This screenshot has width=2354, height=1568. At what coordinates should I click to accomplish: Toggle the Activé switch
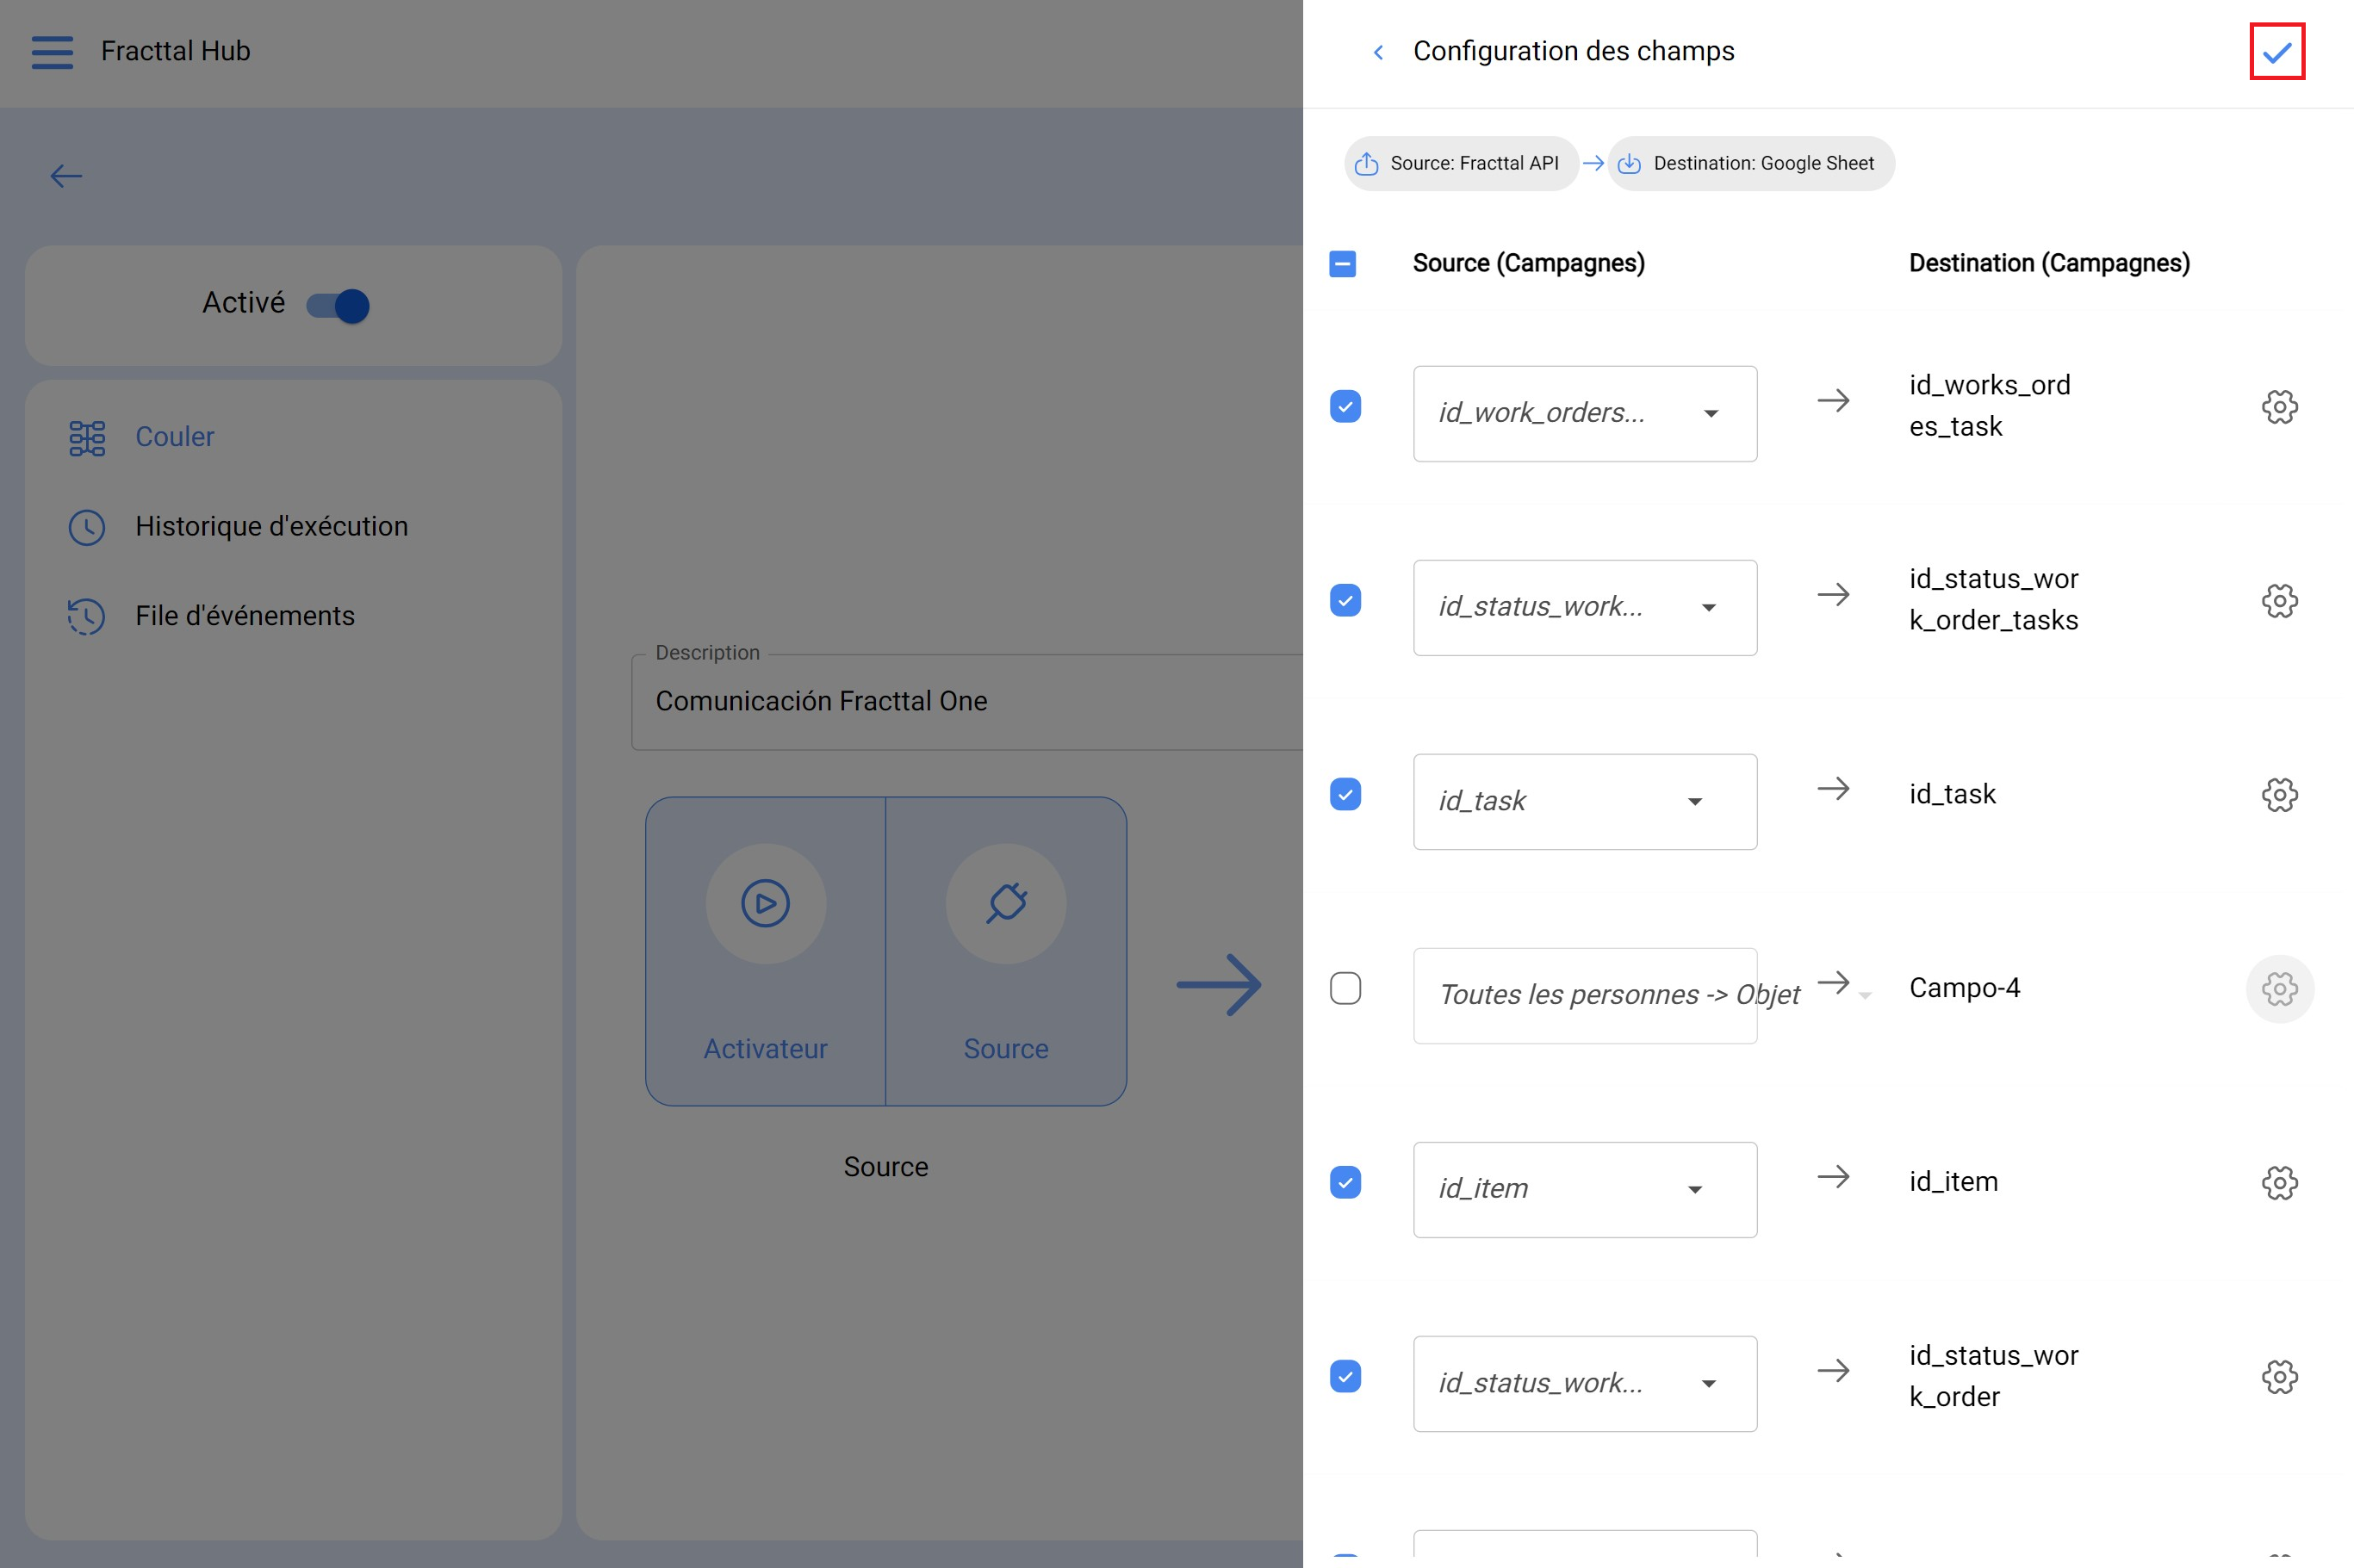pos(338,305)
